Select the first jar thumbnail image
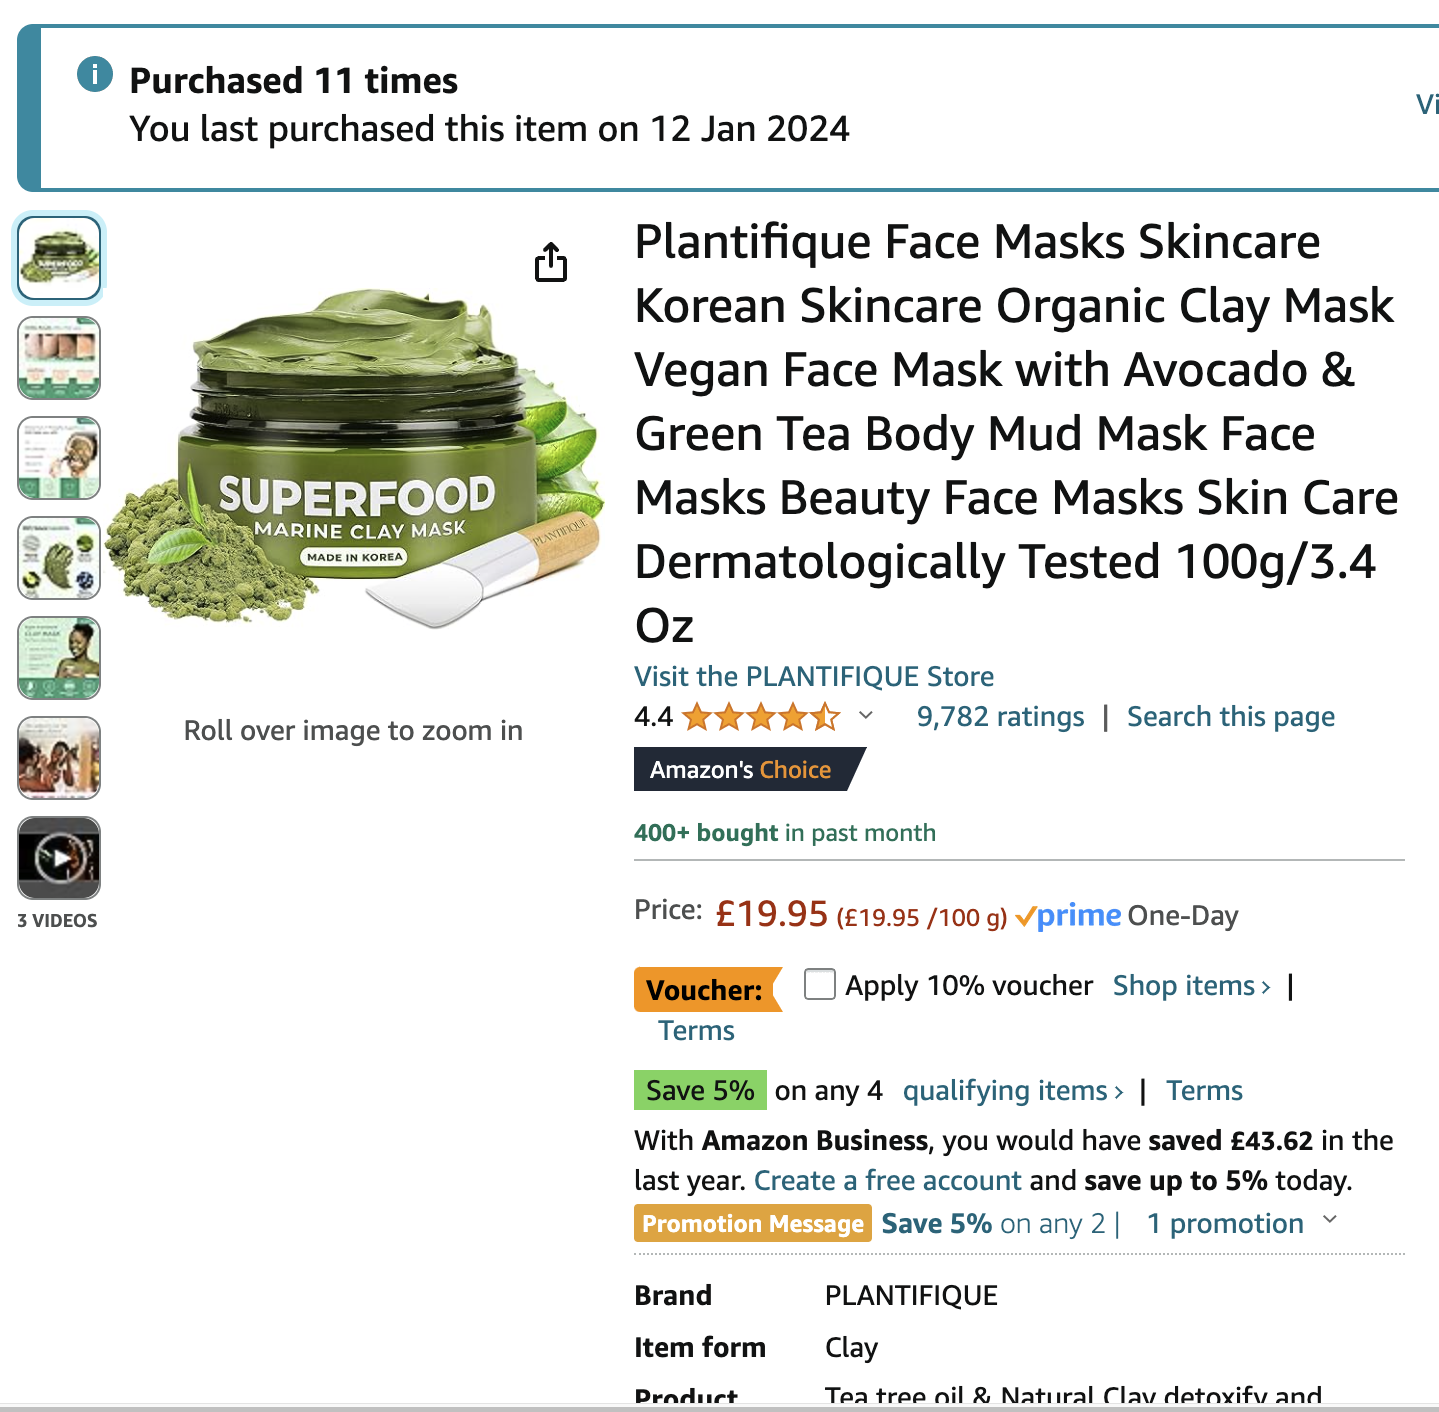The width and height of the screenshot is (1439, 1412). (x=59, y=258)
